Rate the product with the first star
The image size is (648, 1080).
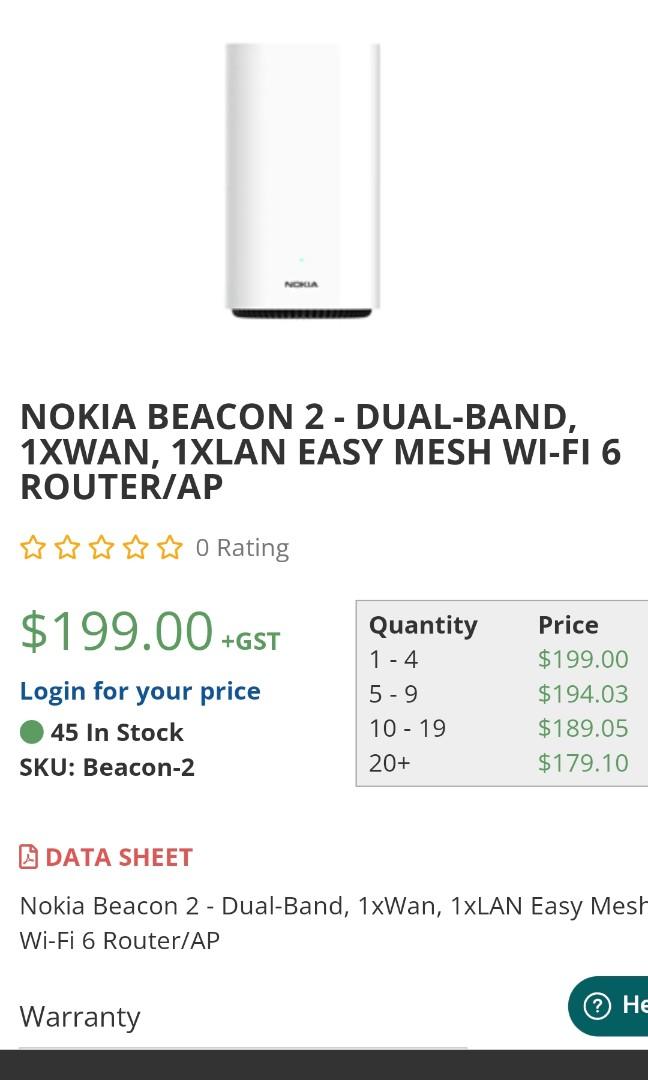(32, 546)
